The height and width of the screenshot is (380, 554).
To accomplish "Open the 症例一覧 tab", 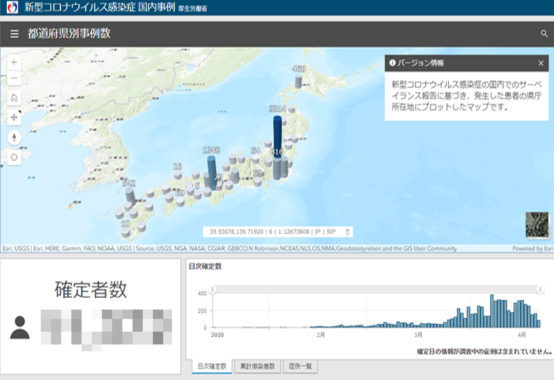I will point(300,367).
